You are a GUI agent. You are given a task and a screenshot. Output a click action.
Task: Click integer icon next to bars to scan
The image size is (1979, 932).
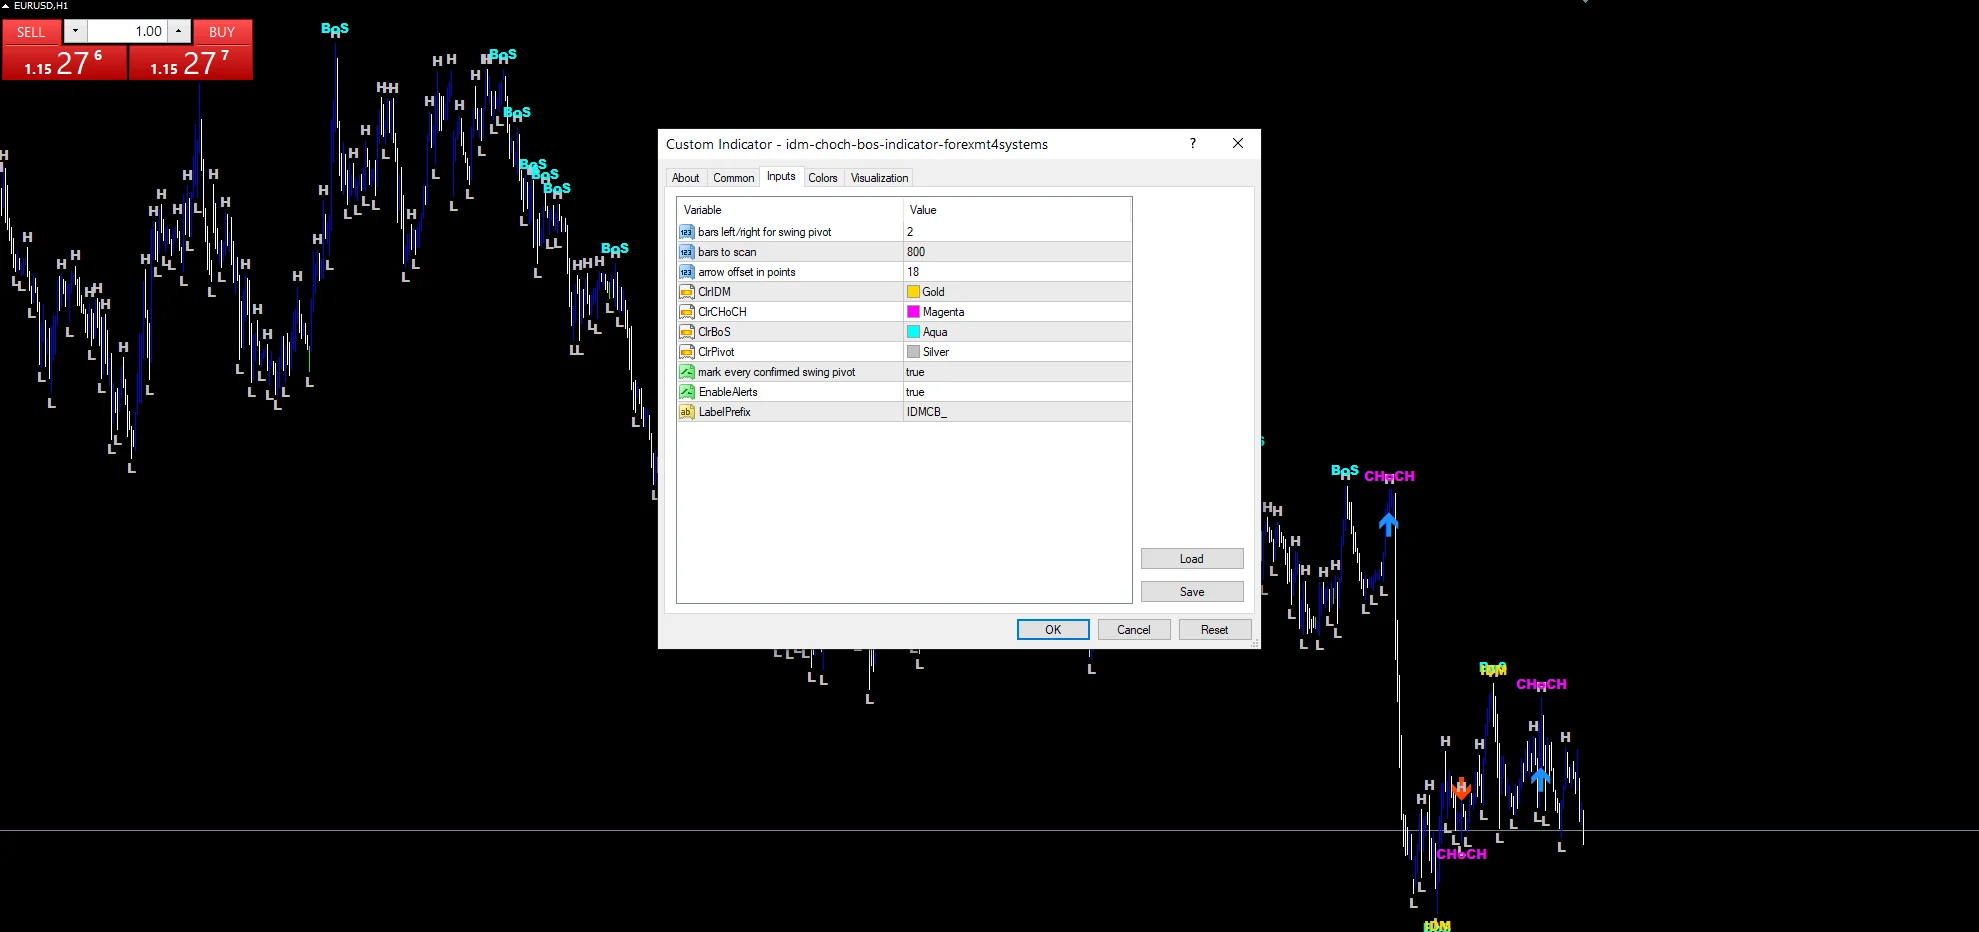click(x=687, y=252)
